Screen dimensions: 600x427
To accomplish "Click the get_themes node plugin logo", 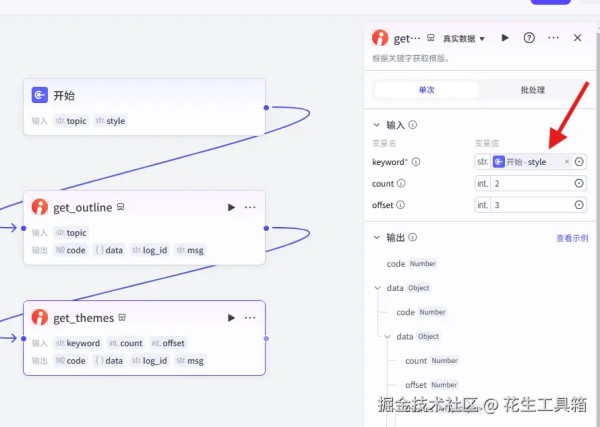I will 40,318.
